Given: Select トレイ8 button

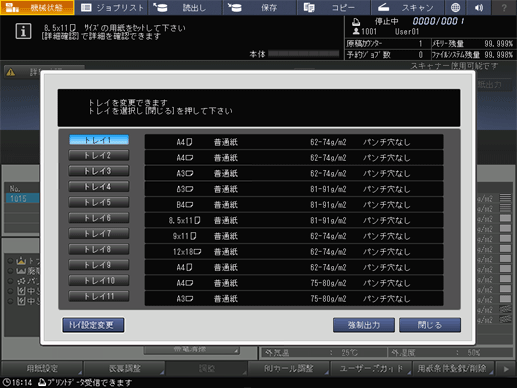Looking at the screenshot, I should click(x=99, y=249).
